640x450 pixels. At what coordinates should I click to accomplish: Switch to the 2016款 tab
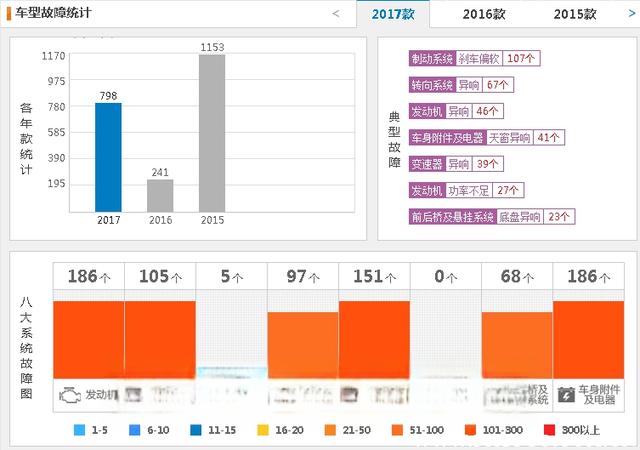click(x=484, y=14)
